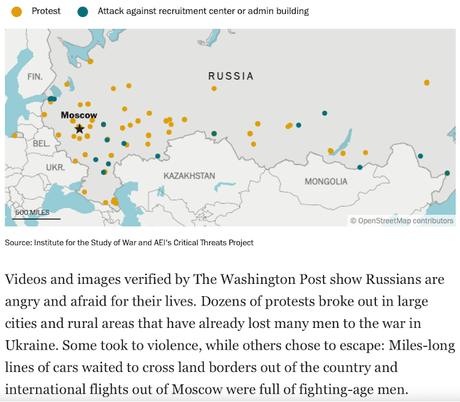This screenshot has height=402, width=460.
Task: Click the "UKR." map label
Action: click(x=55, y=167)
